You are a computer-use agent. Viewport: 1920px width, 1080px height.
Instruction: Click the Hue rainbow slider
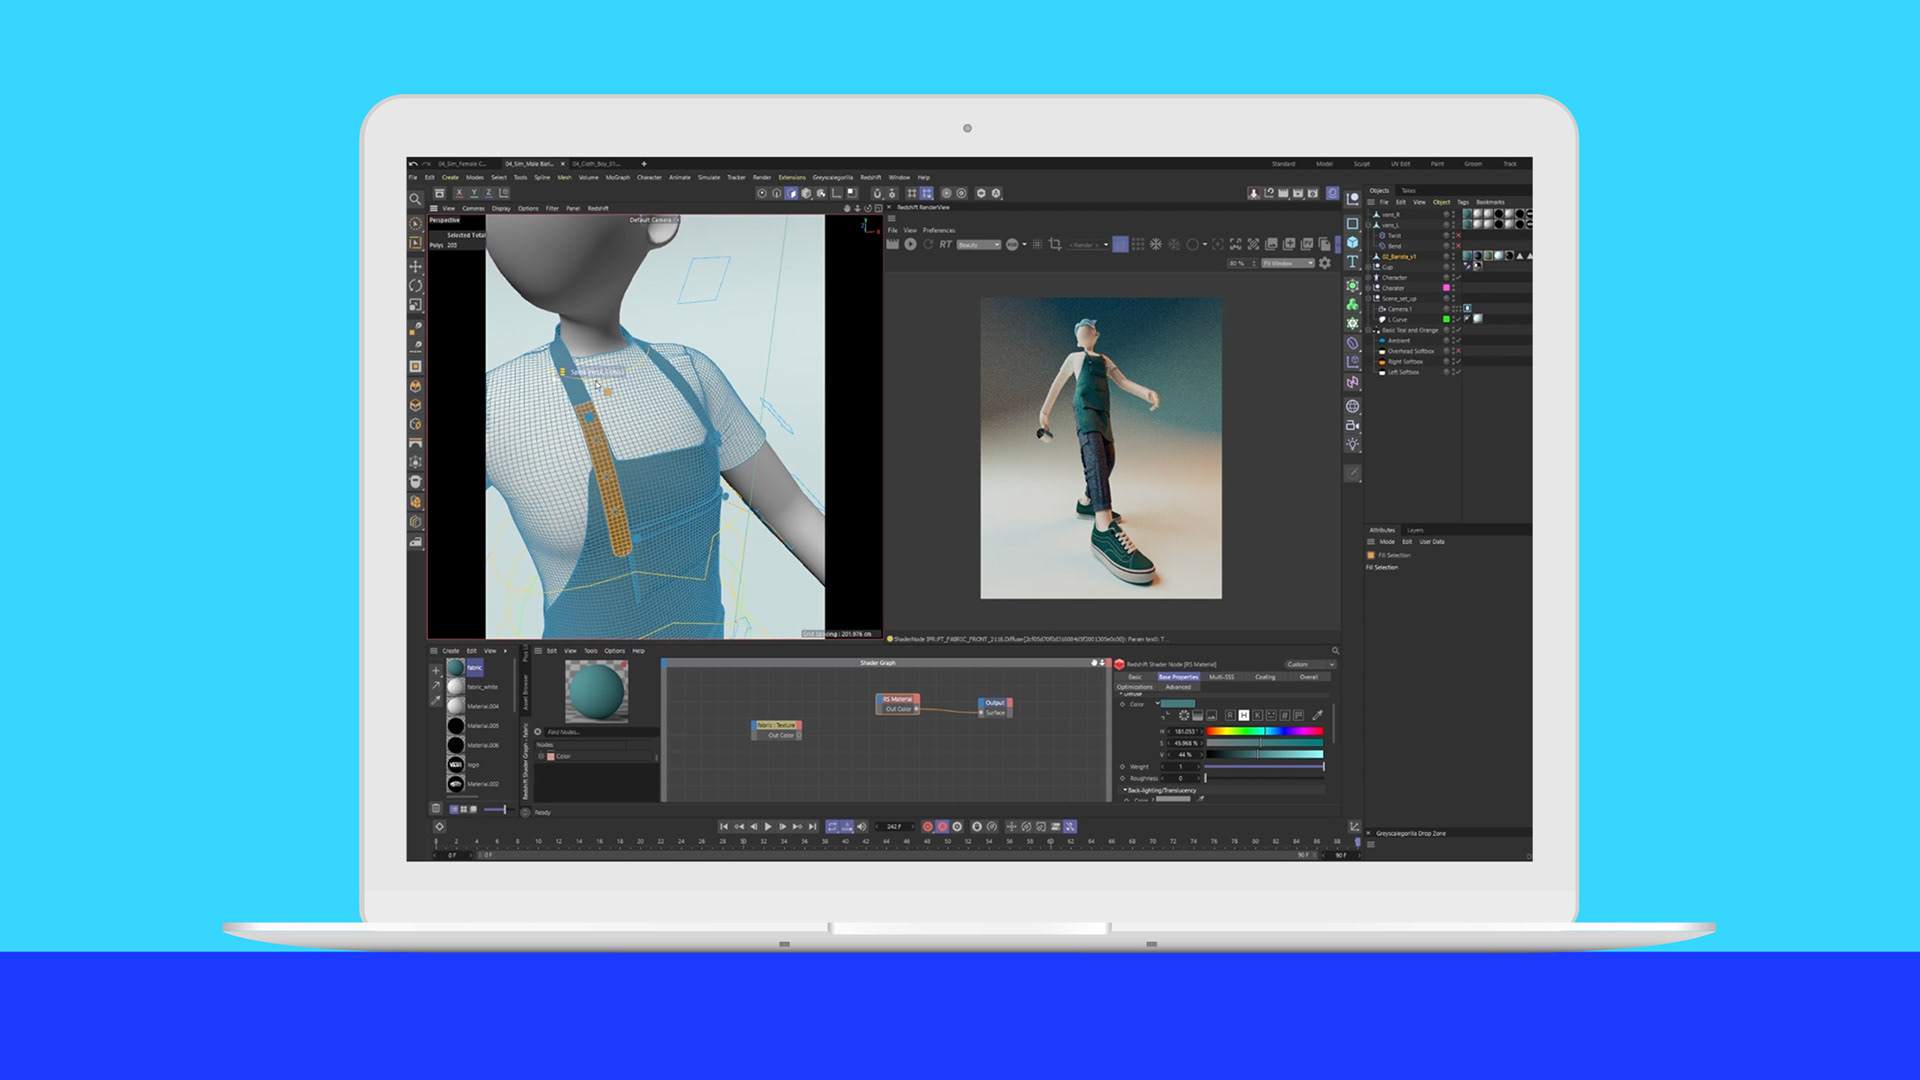pyautogui.click(x=1264, y=731)
